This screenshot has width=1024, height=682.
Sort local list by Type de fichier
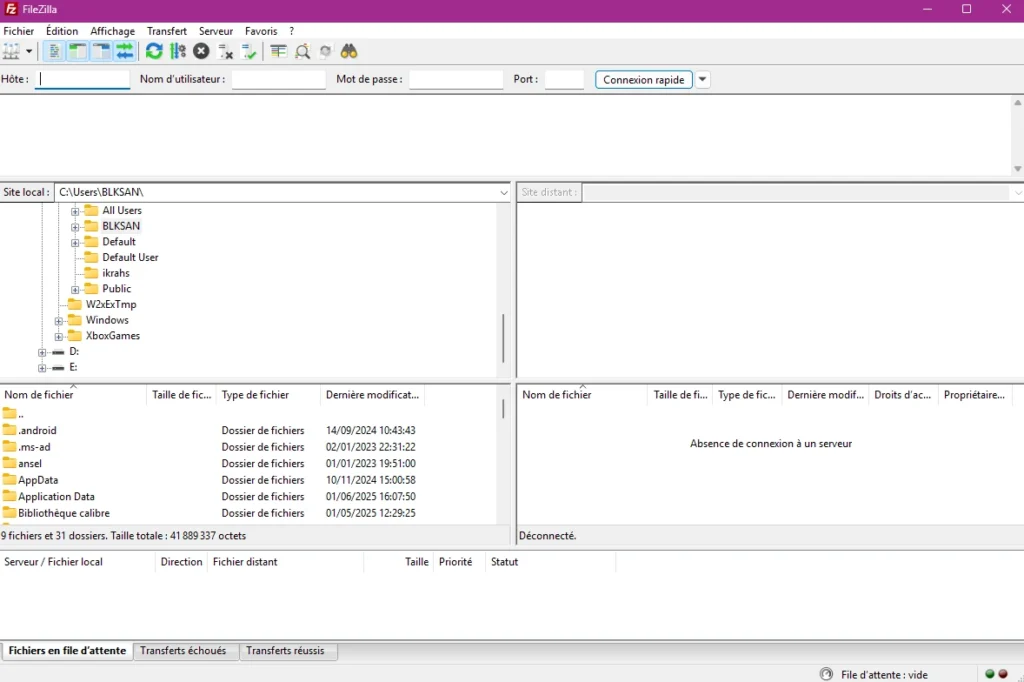(268, 395)
